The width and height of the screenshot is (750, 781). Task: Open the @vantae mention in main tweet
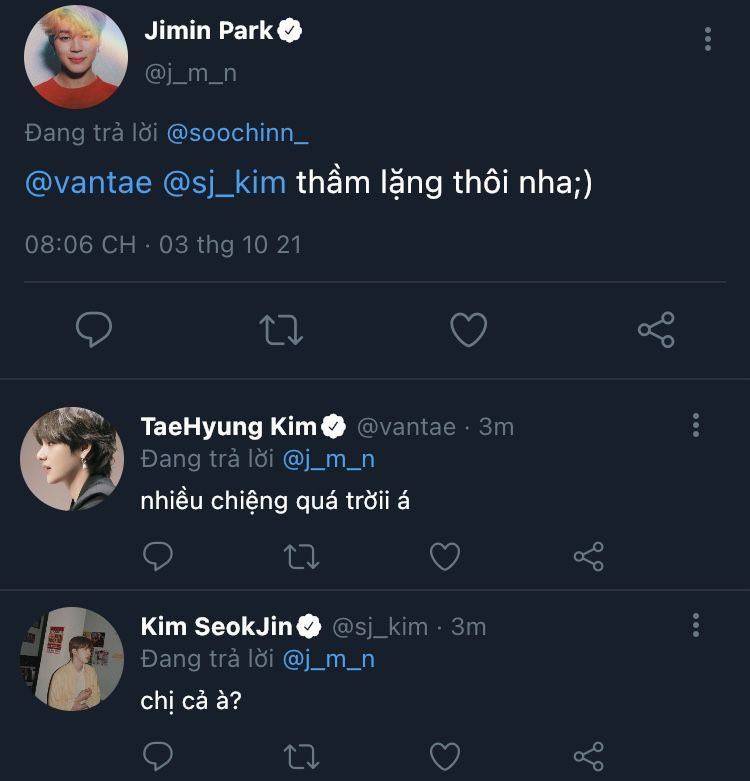88,183
